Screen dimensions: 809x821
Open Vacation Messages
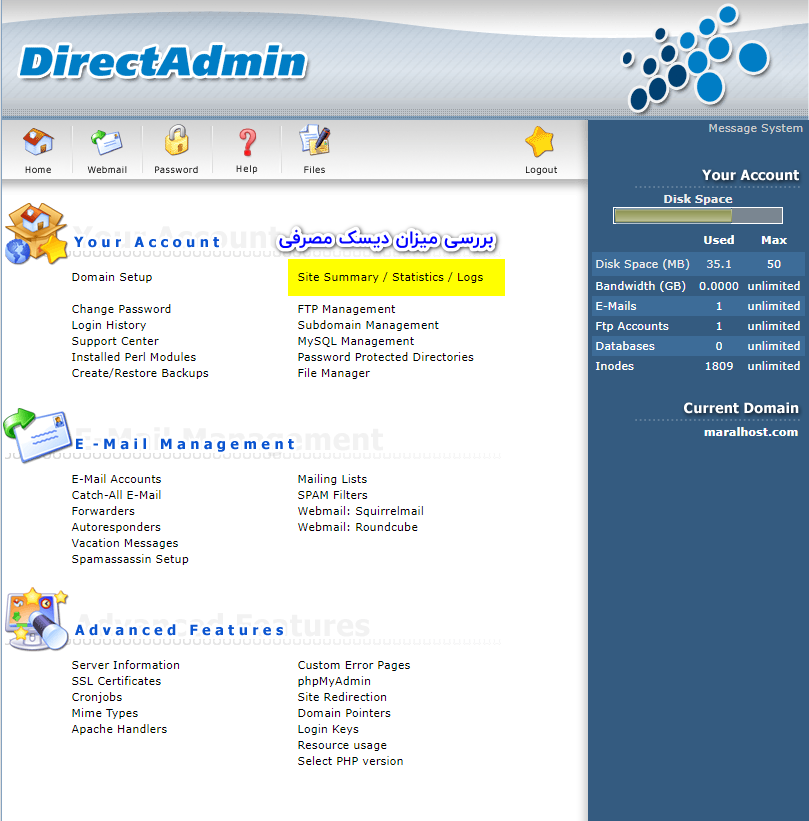point(125,543)
